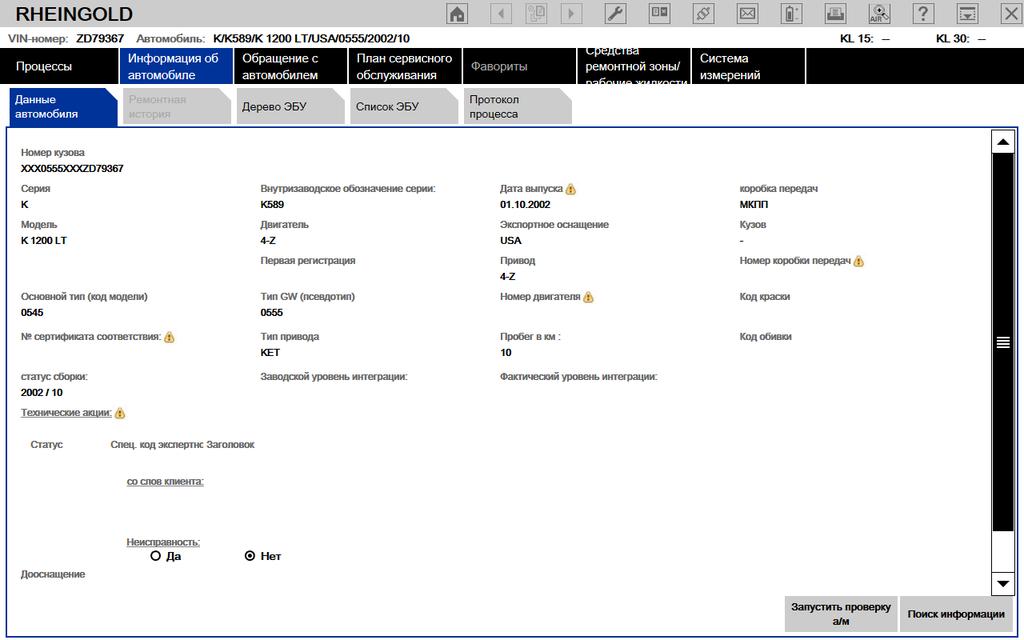This screenshot has width=1024, height=640.
Task: Open the AIR search icon
Action: pos(879,14)
